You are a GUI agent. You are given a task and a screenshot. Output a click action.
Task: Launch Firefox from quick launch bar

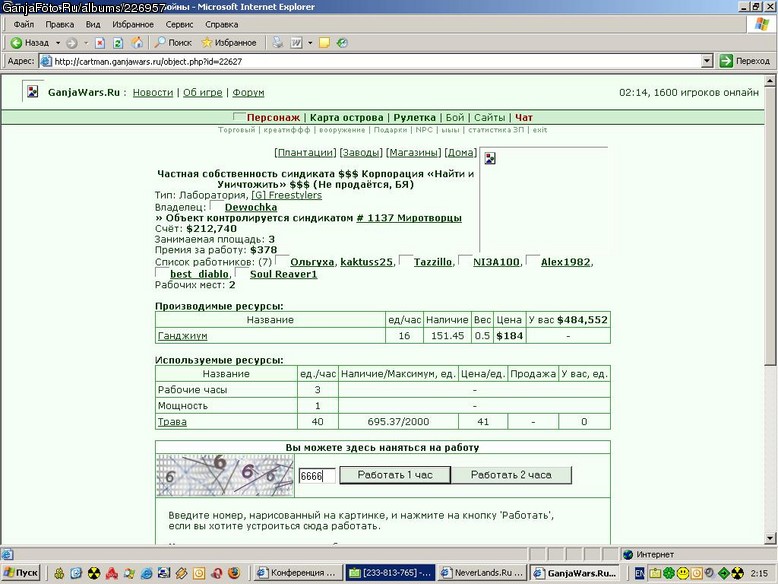pyautogui.click(x=234, y=573)
